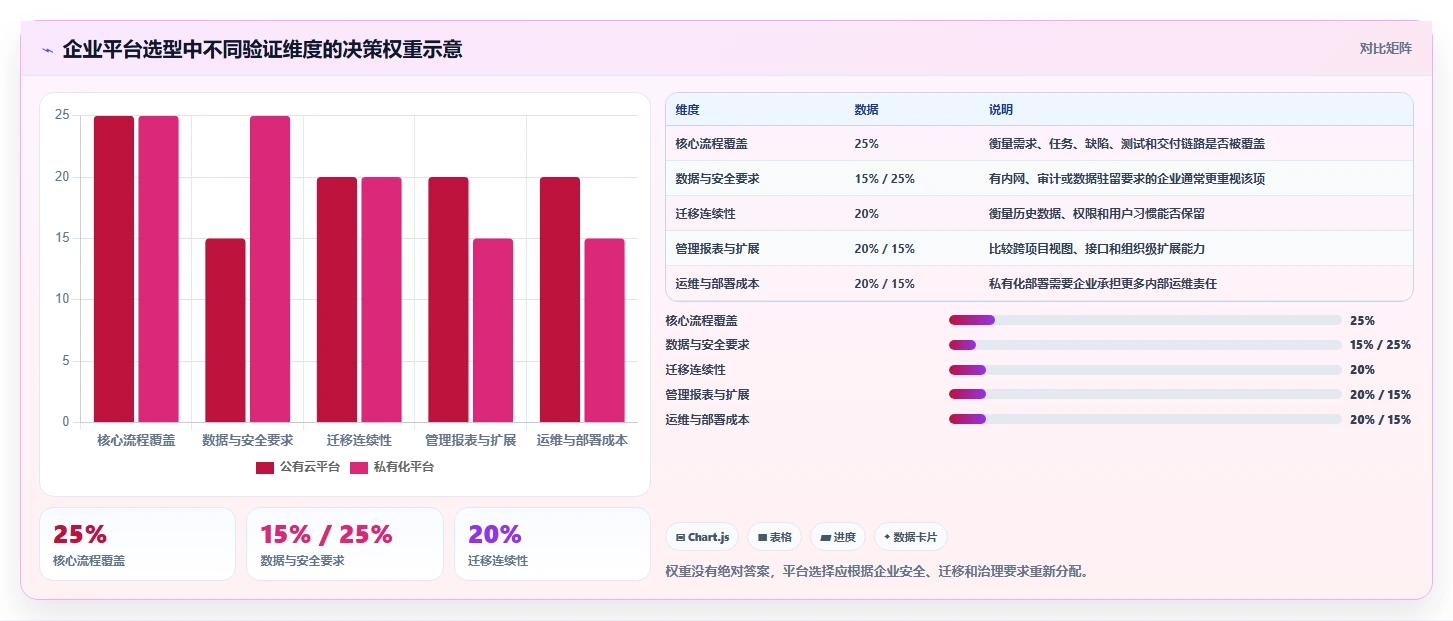Click the 核心流程覆盖 progress bar
The width and height of the screenshot is (1453, 621).
(1145, 320)
